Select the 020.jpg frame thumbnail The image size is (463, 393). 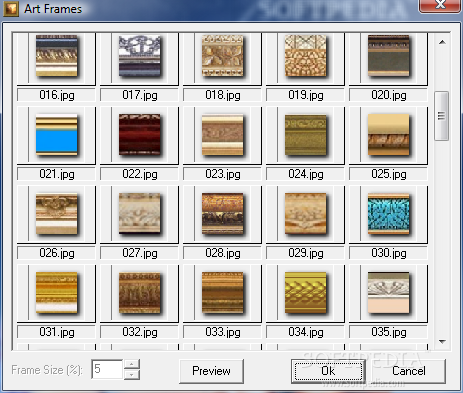[389, 56]
